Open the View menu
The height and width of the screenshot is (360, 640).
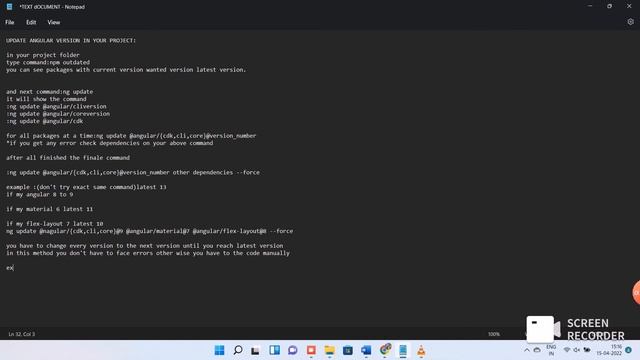(x=53, y=22)
